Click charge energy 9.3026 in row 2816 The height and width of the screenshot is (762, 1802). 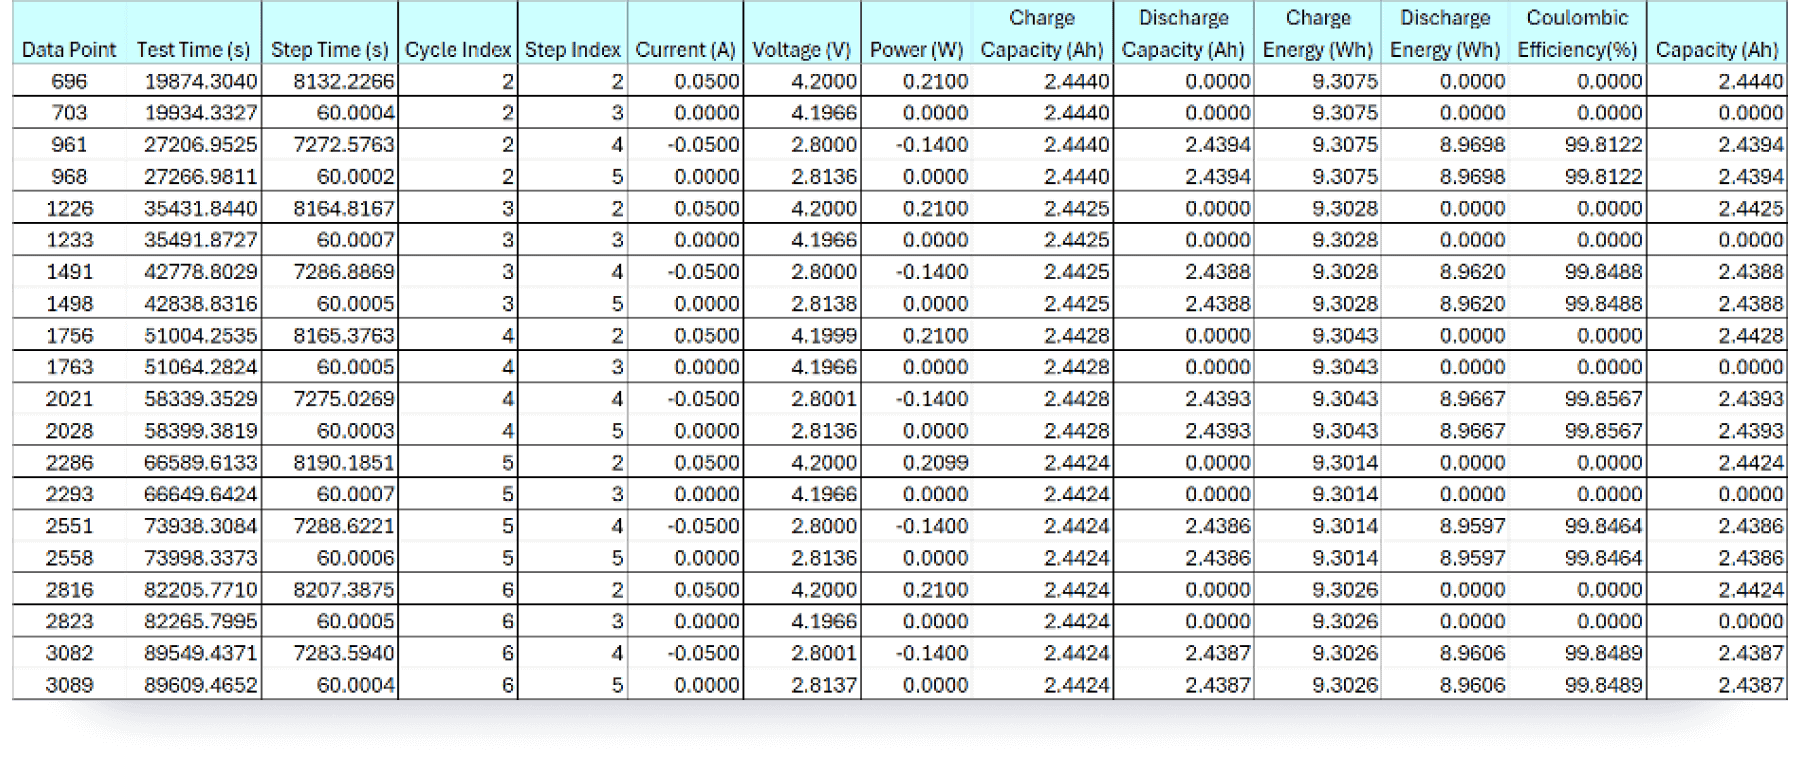click(1318, 590)
